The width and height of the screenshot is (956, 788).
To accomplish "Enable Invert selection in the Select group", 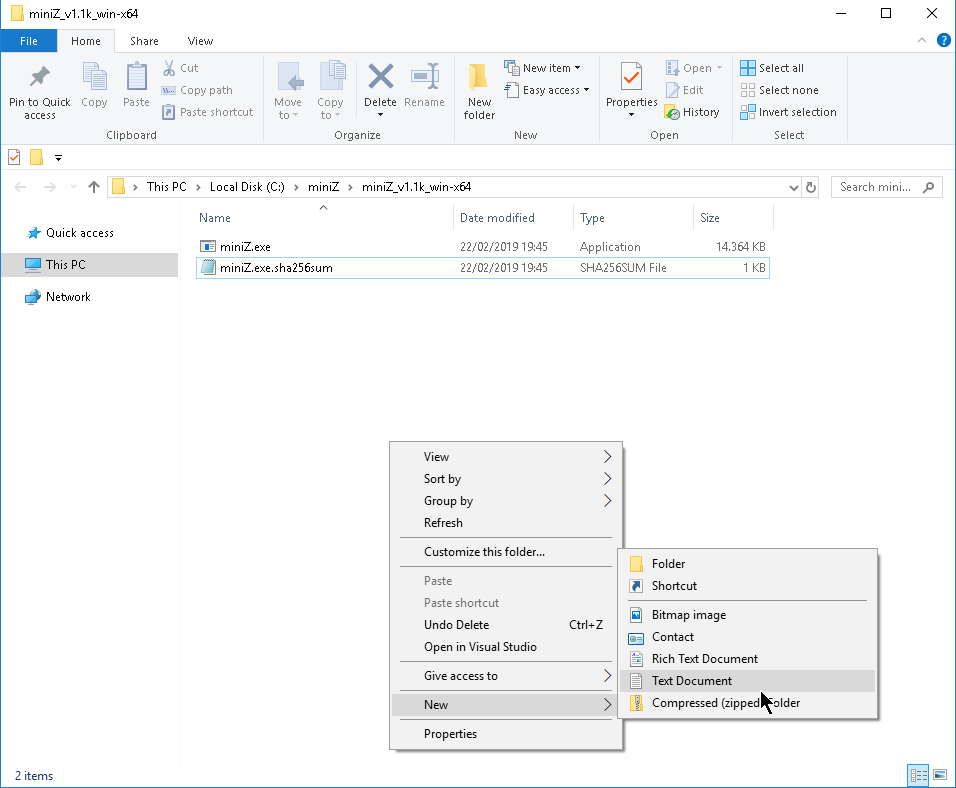I will pyautogui.click(x=789, y=111).
